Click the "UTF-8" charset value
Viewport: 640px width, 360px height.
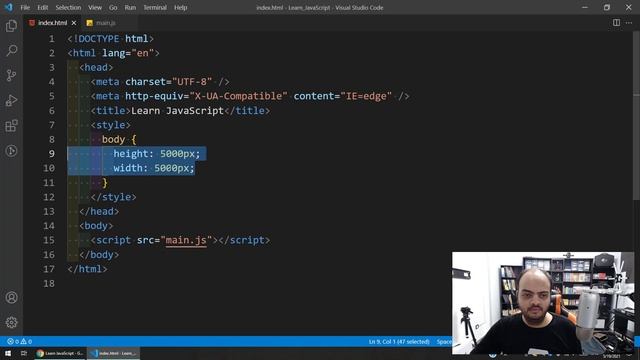[x=192, y=82]
